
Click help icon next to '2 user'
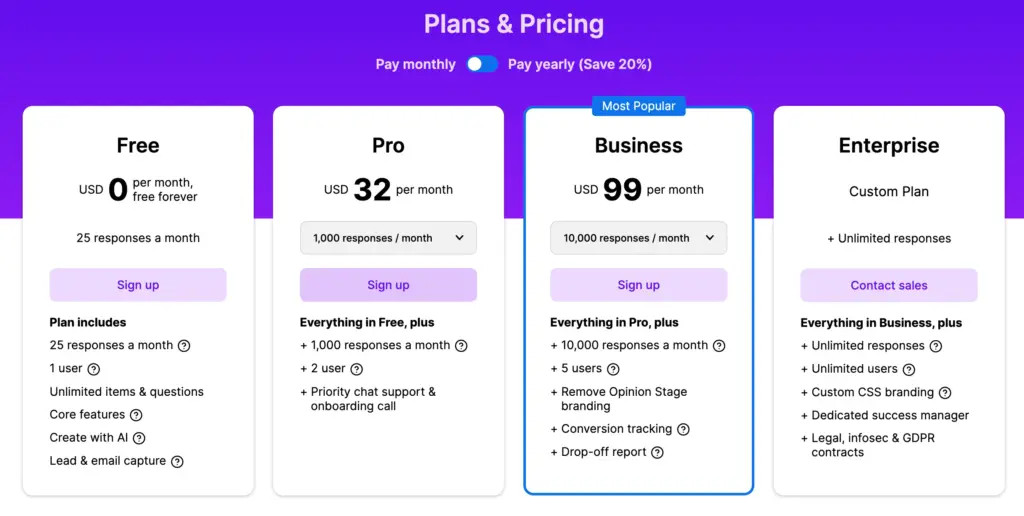click(357, 369)
